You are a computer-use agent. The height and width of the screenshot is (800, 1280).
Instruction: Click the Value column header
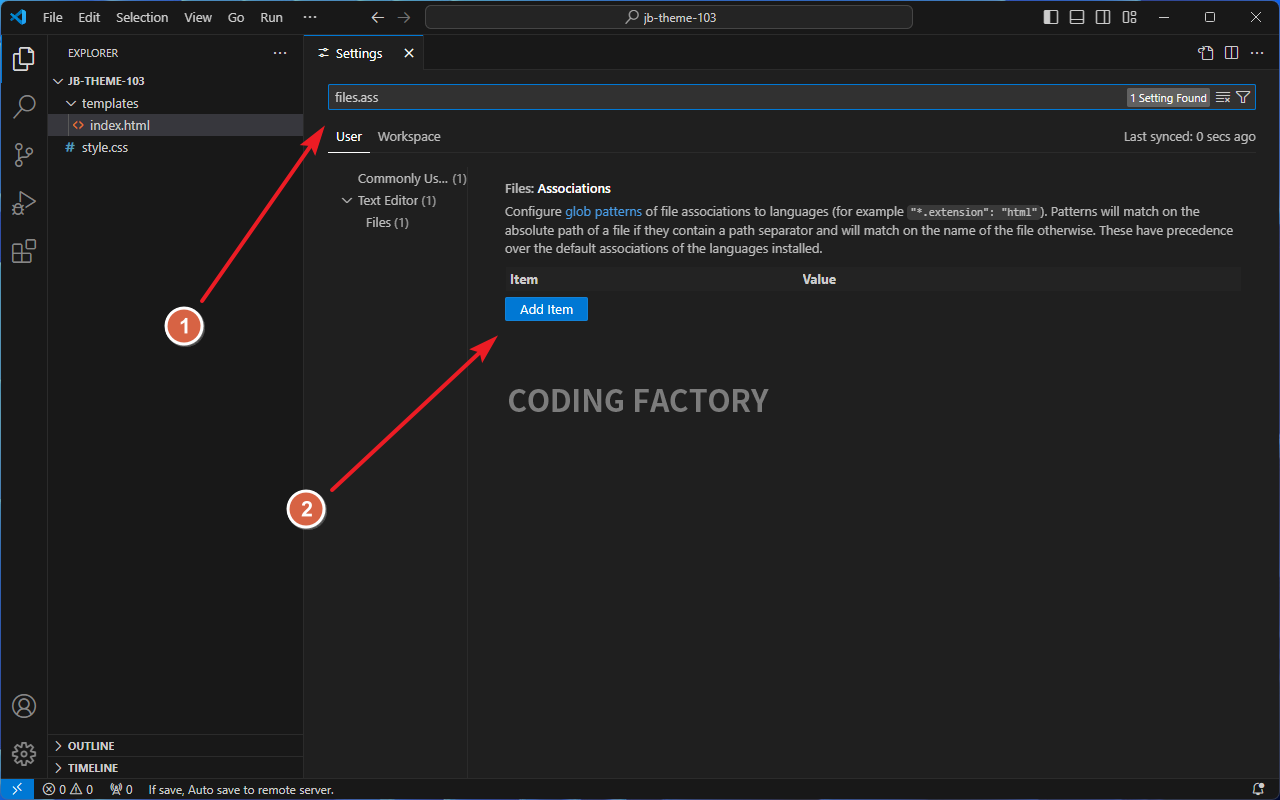coord(819,279)
